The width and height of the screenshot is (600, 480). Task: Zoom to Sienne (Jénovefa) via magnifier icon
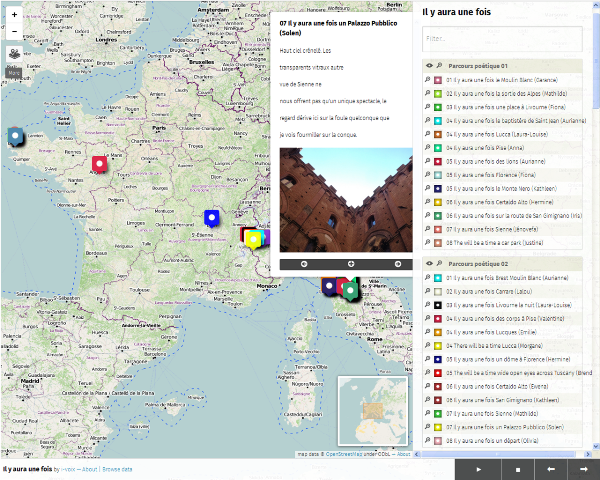pos(427,229)
